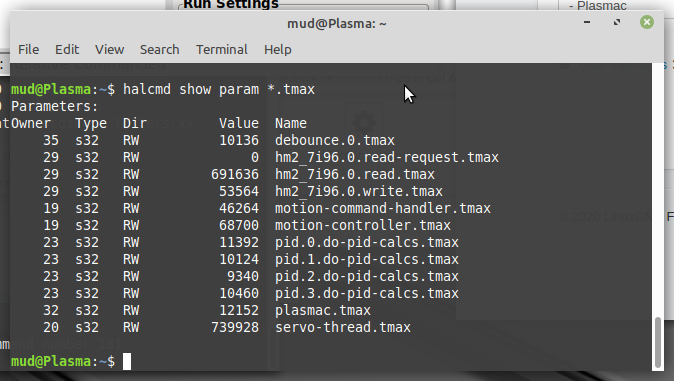674x381 pixels.
Task: Open the File menu in terminal
Action: coord(28,50)
